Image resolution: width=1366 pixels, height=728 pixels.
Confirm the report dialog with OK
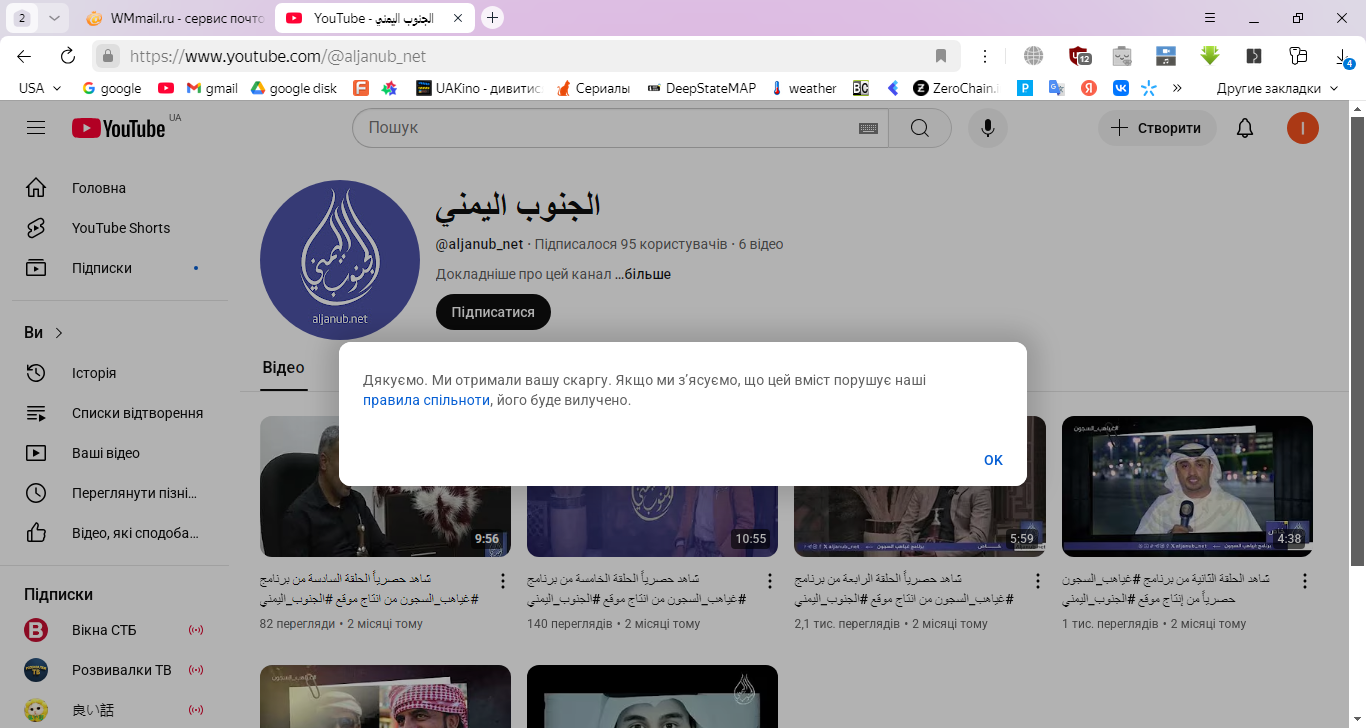993,460
